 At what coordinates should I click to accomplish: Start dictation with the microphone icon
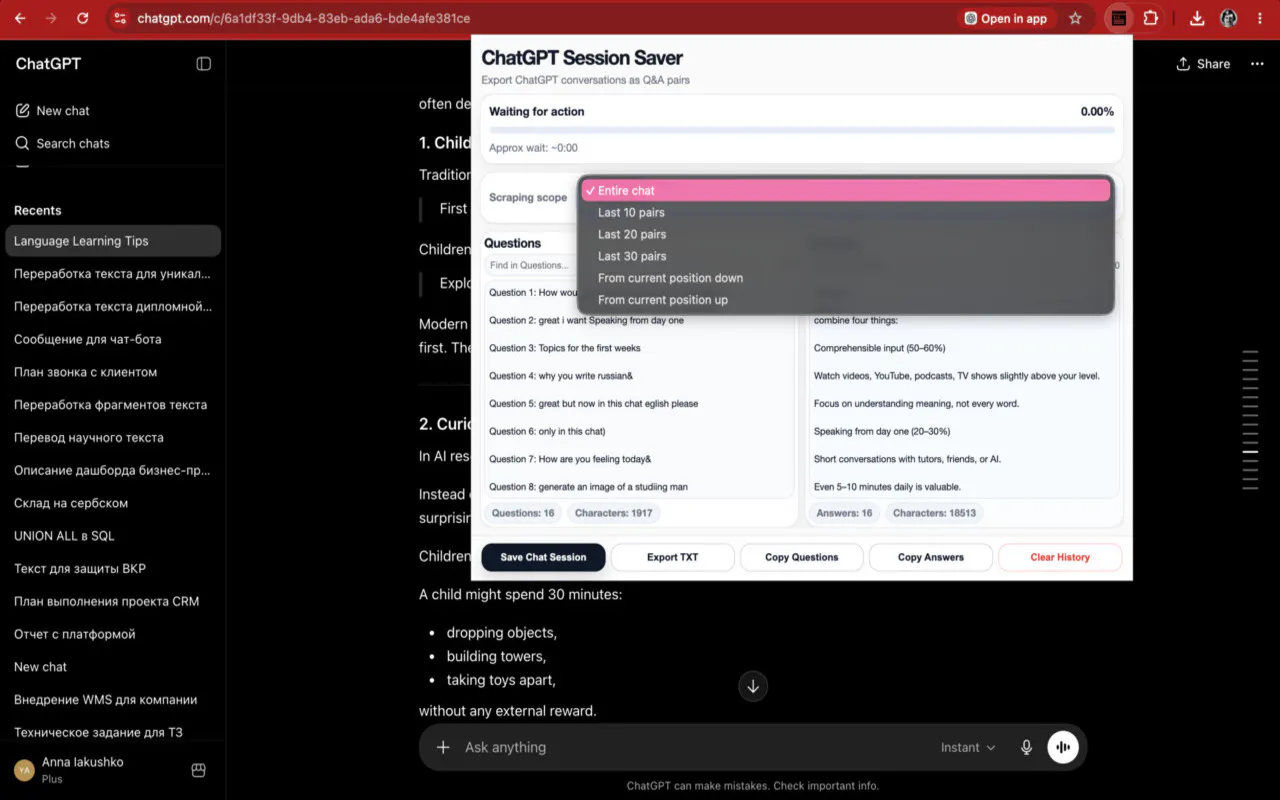(1026, 747)
